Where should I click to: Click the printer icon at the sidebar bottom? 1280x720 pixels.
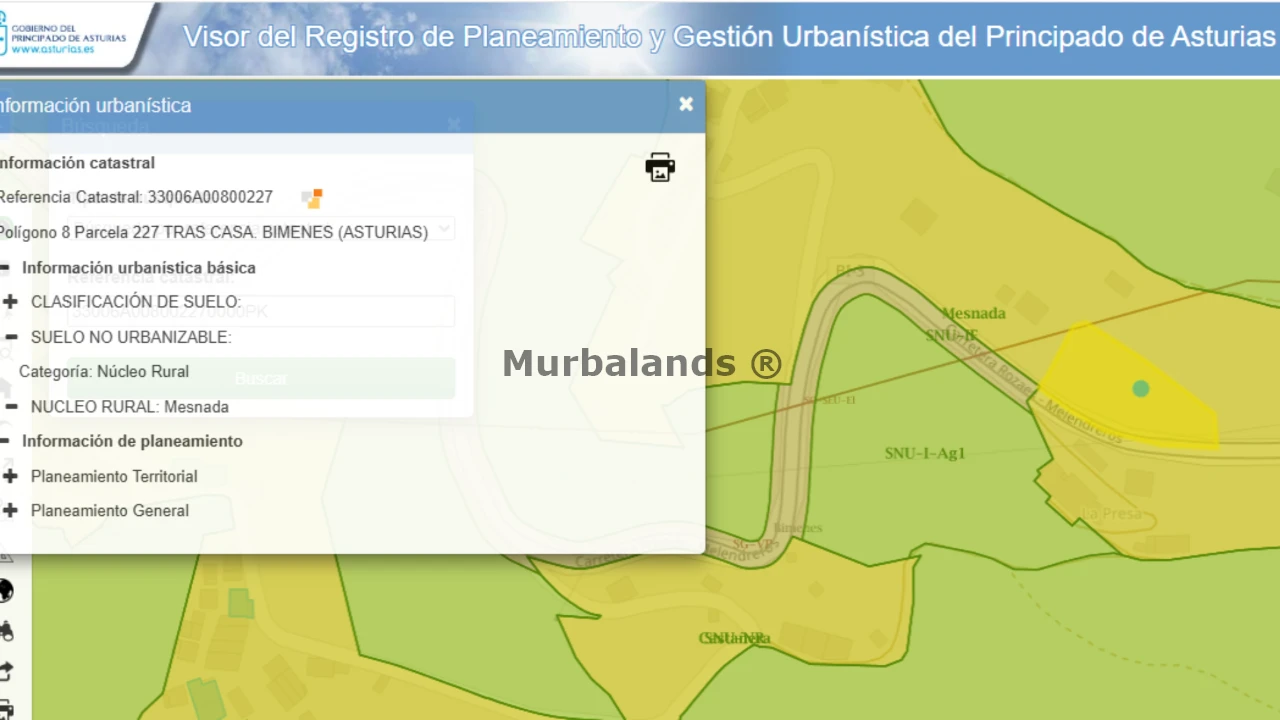click(6, 708)
